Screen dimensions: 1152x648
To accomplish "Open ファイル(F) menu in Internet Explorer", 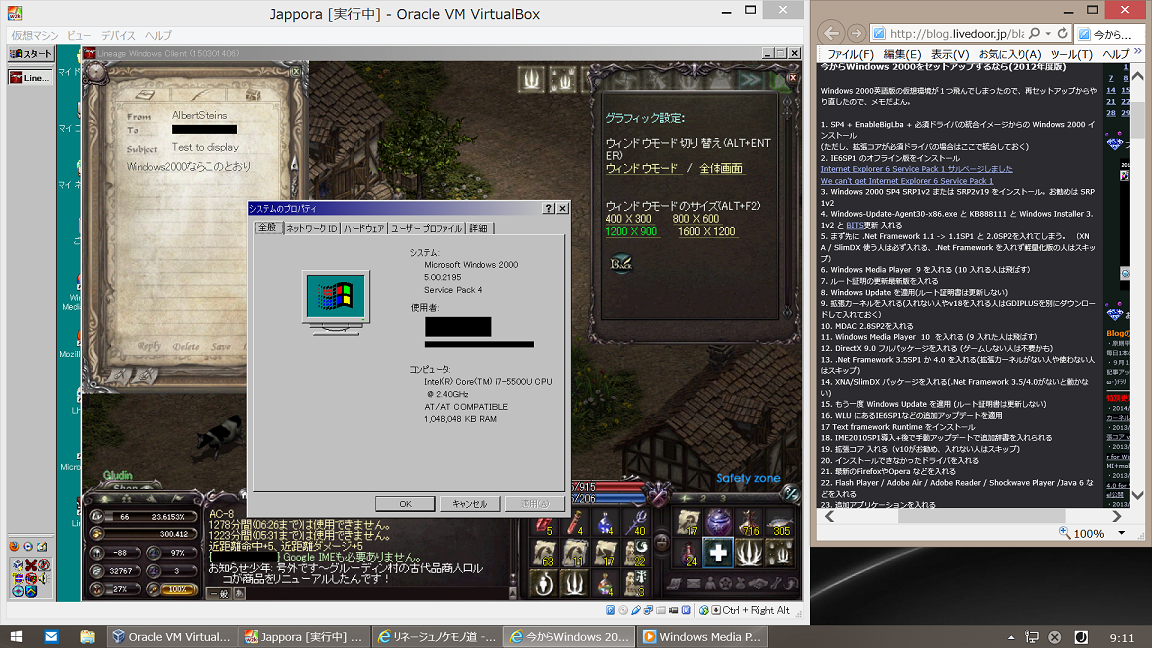I will pyautogui.click(x=850, y=54).
